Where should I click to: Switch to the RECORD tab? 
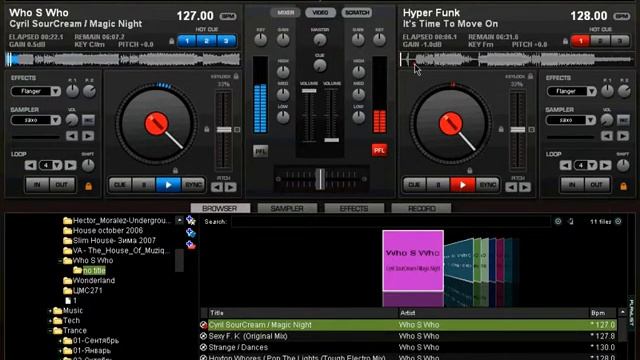pos(421,208)
